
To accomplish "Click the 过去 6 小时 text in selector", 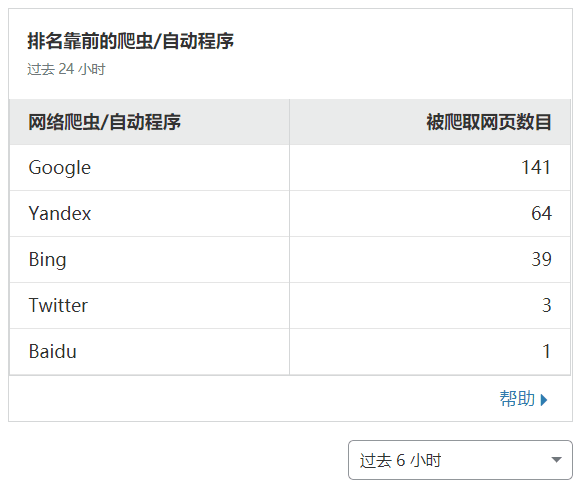I will click(x=400, y=461).
